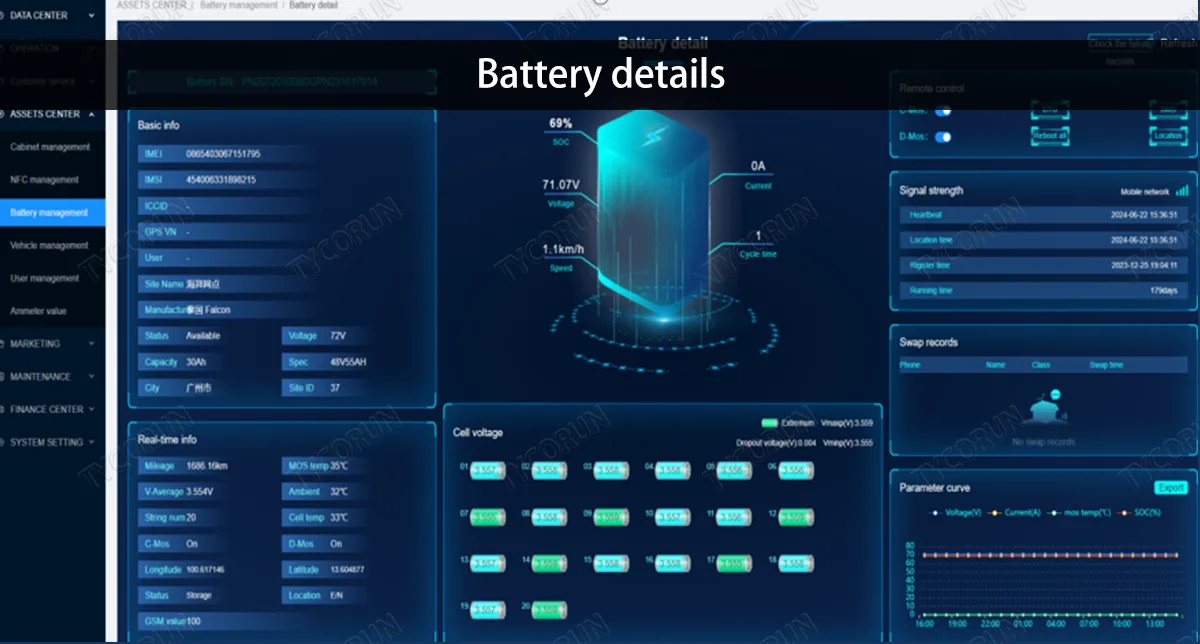Image resolution: width=1200 pixels, height=644 pixels.
Task: Click green cell 17 battery icon
Action: pos(735,563)
